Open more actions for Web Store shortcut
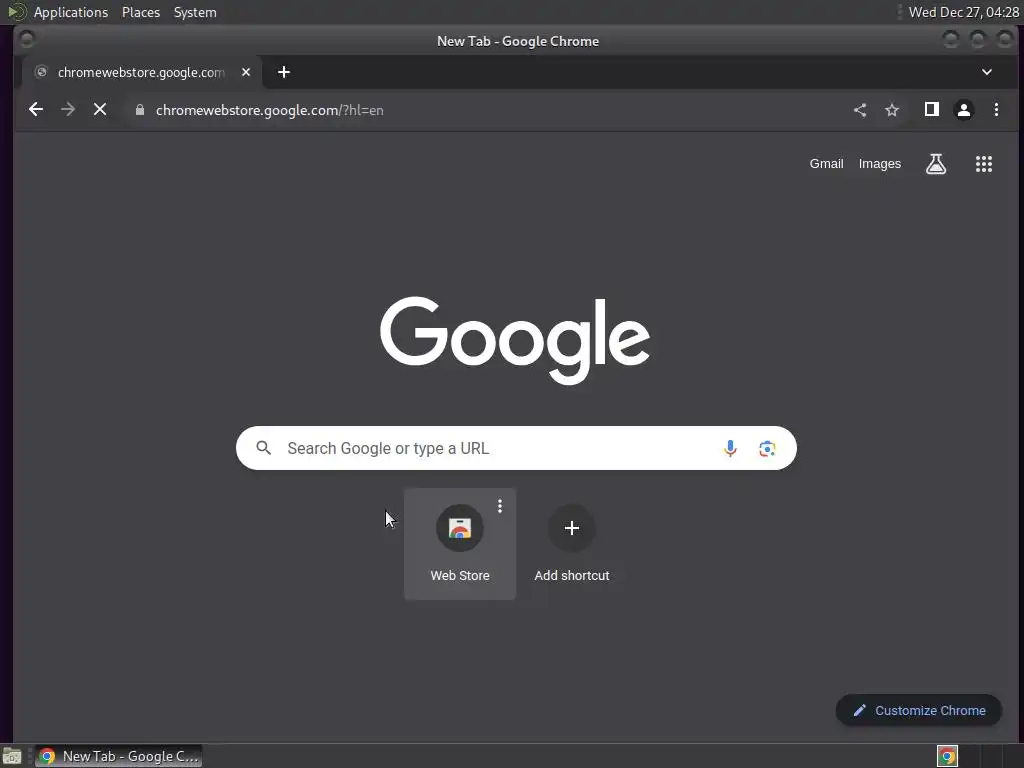 click(500, 506)
